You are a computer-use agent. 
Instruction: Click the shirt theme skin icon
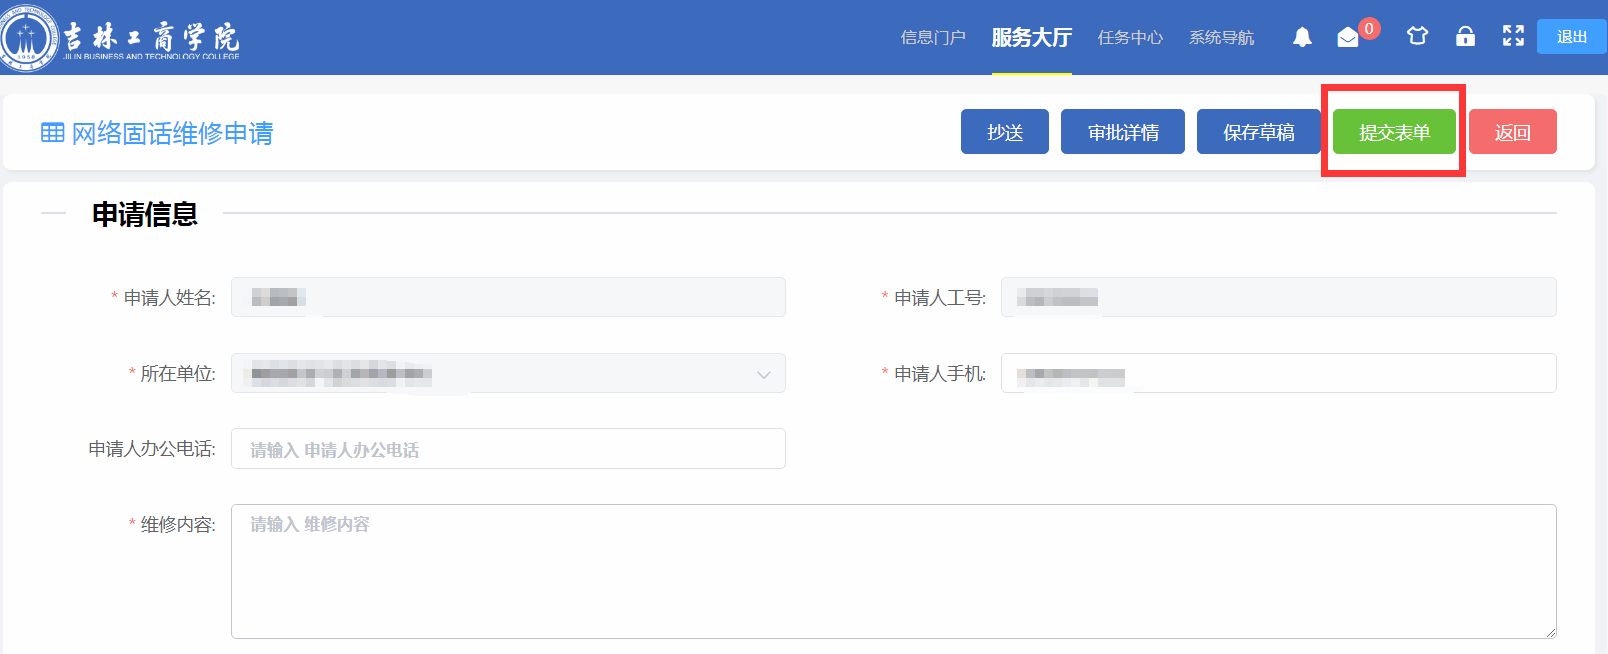click(1417, 37)
